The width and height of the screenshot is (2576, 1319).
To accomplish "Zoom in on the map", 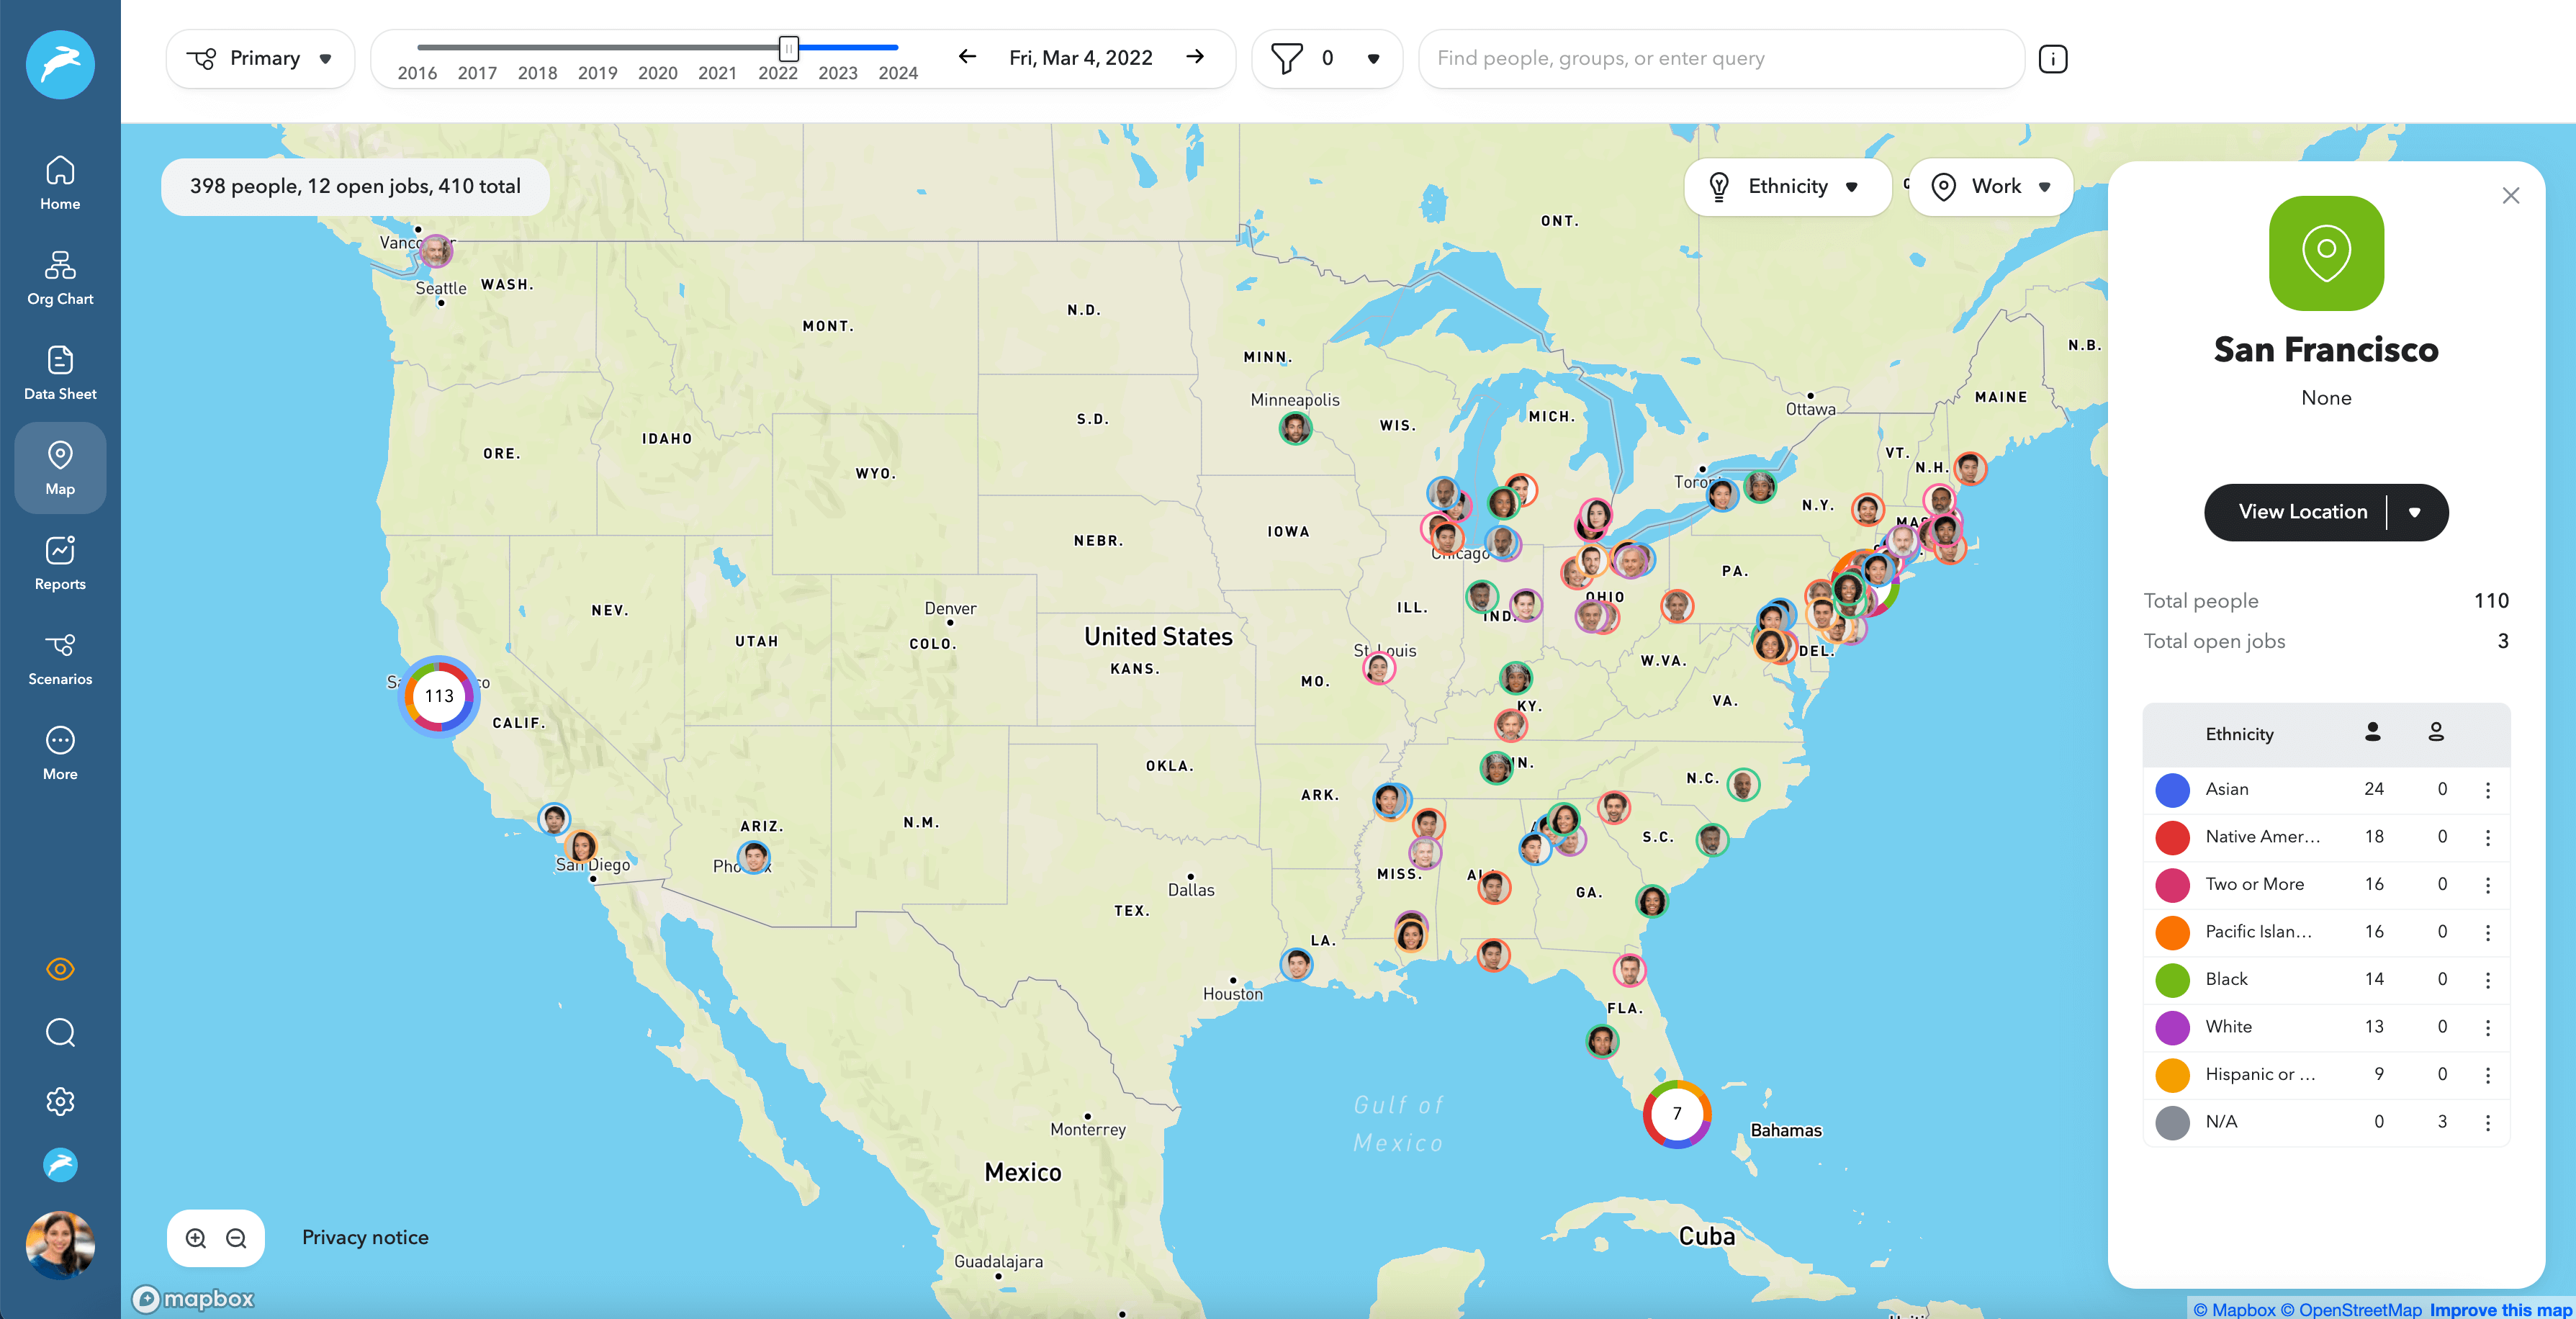I will [x=196, y=1238].
